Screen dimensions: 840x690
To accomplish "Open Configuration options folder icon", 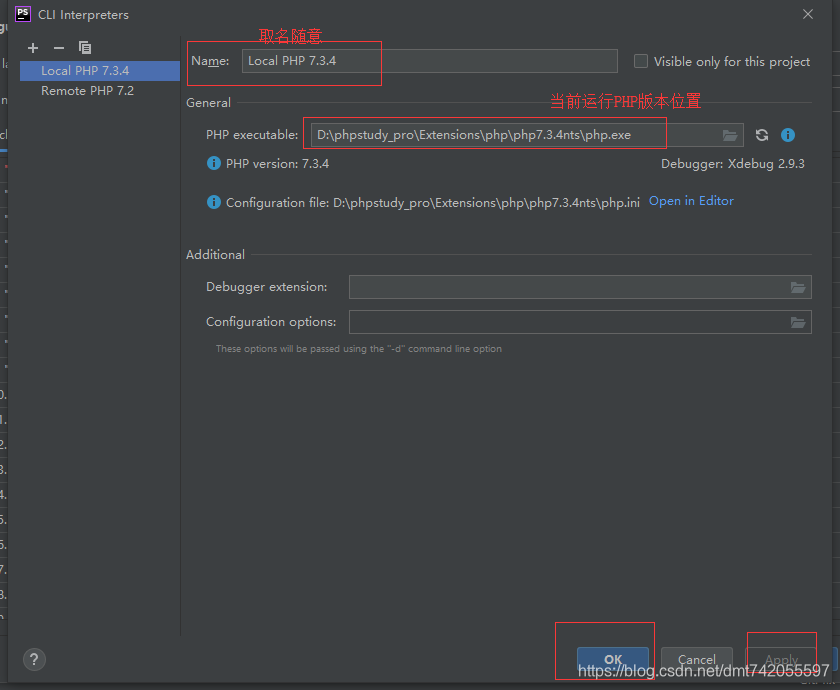I will (x=798, y=322).
